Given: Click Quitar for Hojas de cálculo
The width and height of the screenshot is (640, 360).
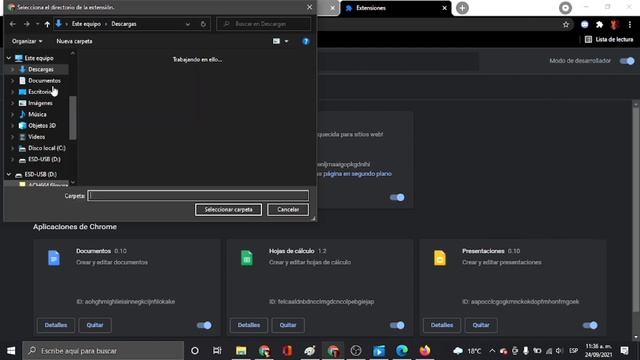Looking at the screenshot, I should [288, 325].
